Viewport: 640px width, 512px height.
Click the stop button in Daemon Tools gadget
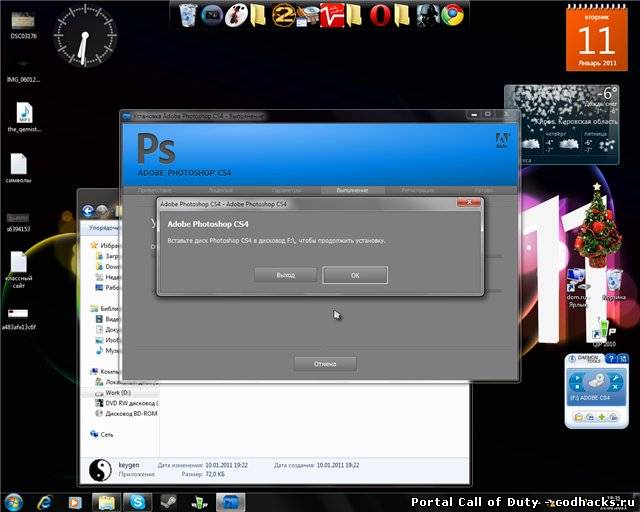click(x=577, y=387)
